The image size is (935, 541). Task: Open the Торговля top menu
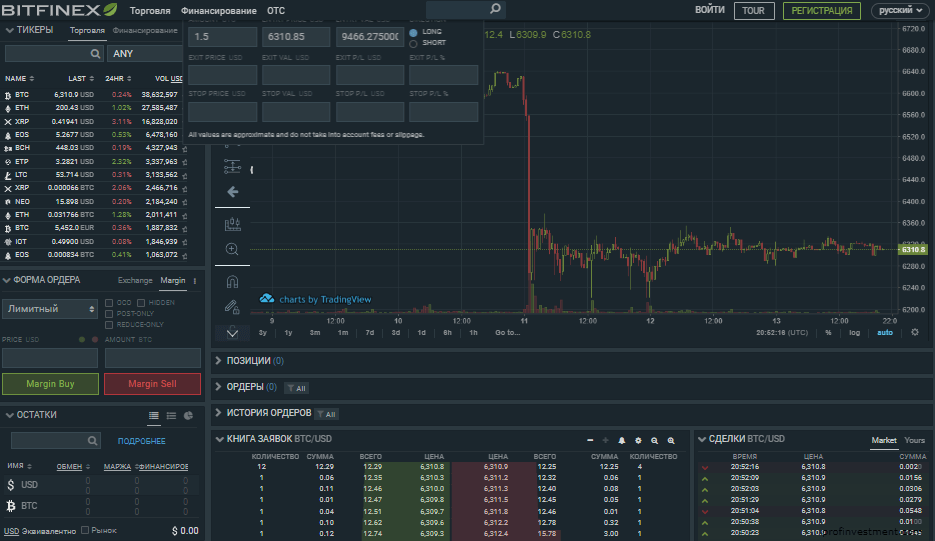(x=150, y=11)
